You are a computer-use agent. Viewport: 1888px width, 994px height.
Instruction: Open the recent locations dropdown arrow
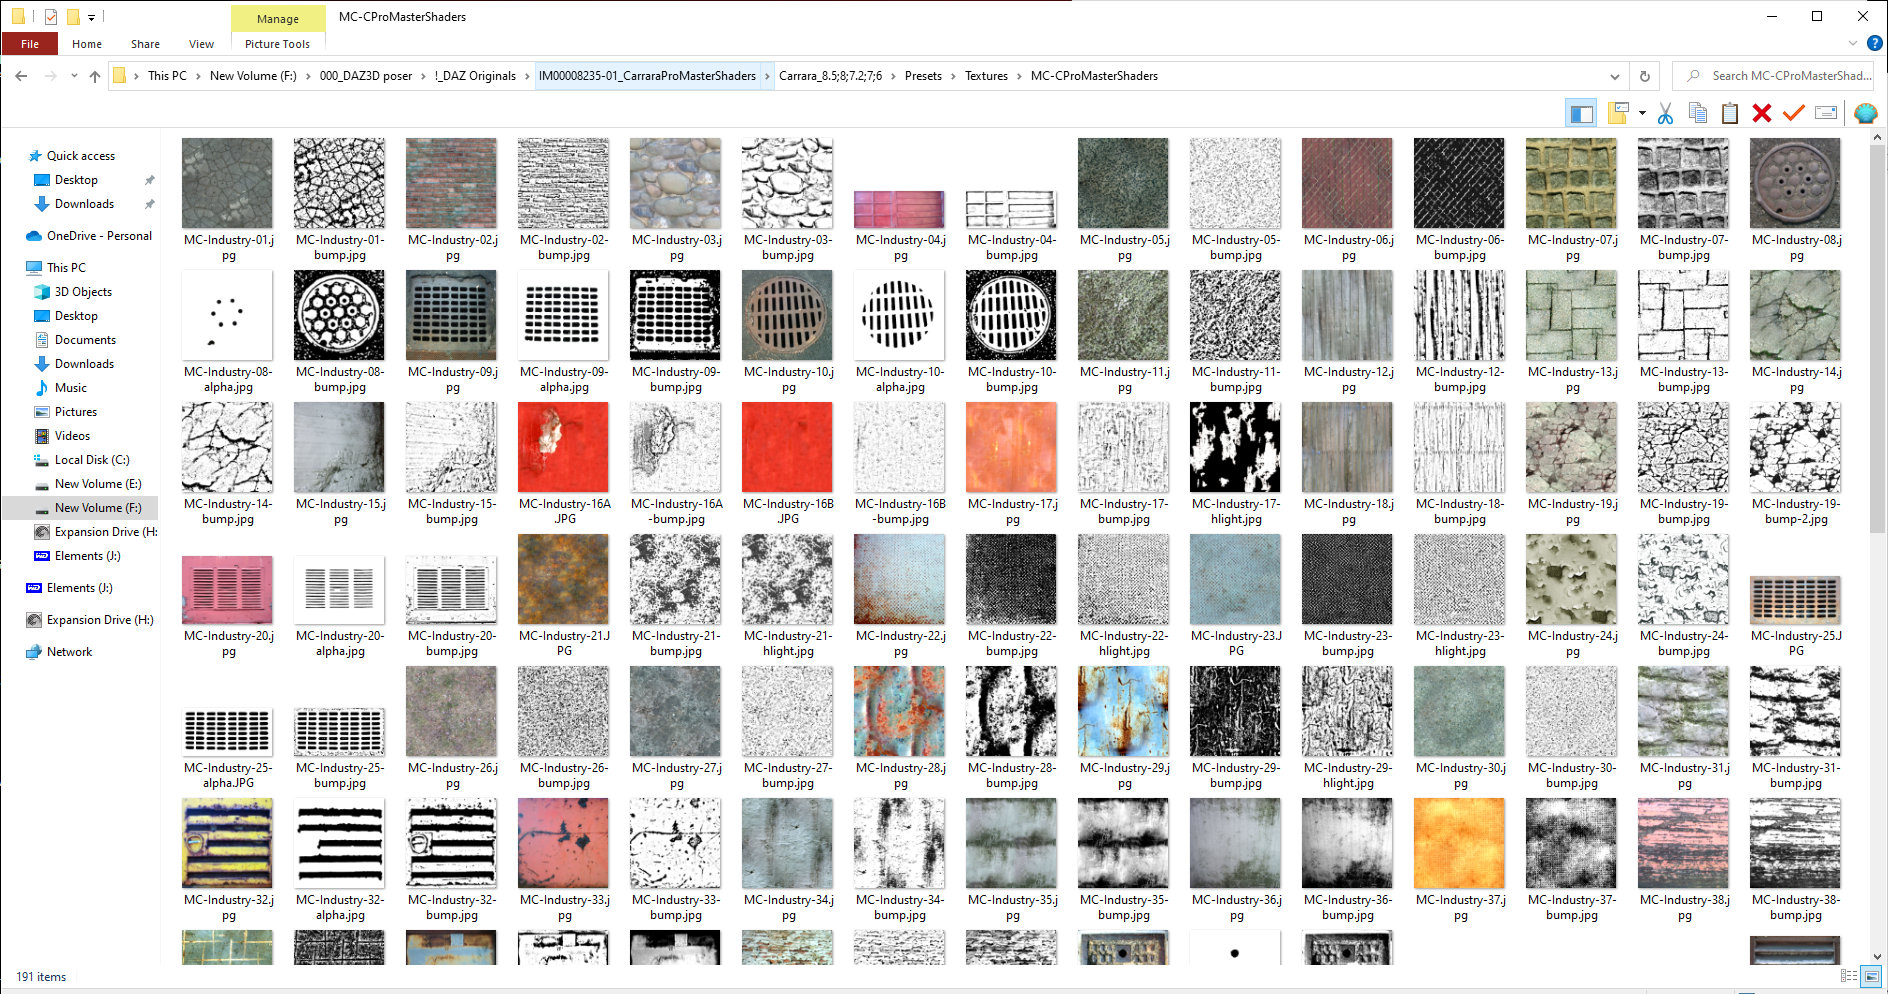74,76
